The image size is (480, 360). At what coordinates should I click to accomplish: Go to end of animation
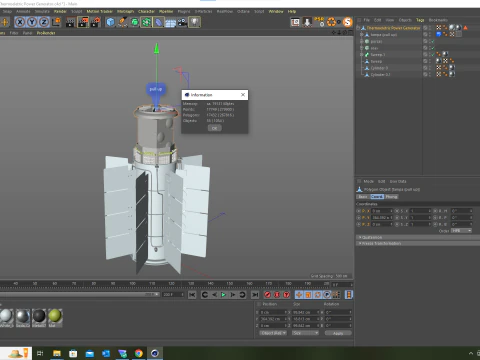click(255, 295)
